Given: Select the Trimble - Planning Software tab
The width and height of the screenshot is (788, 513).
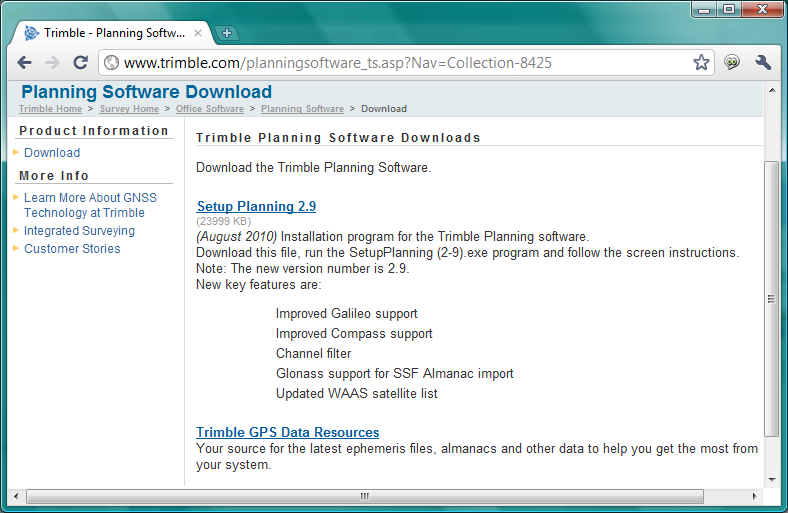Looking at the screenshot, I should pos(113,33).
